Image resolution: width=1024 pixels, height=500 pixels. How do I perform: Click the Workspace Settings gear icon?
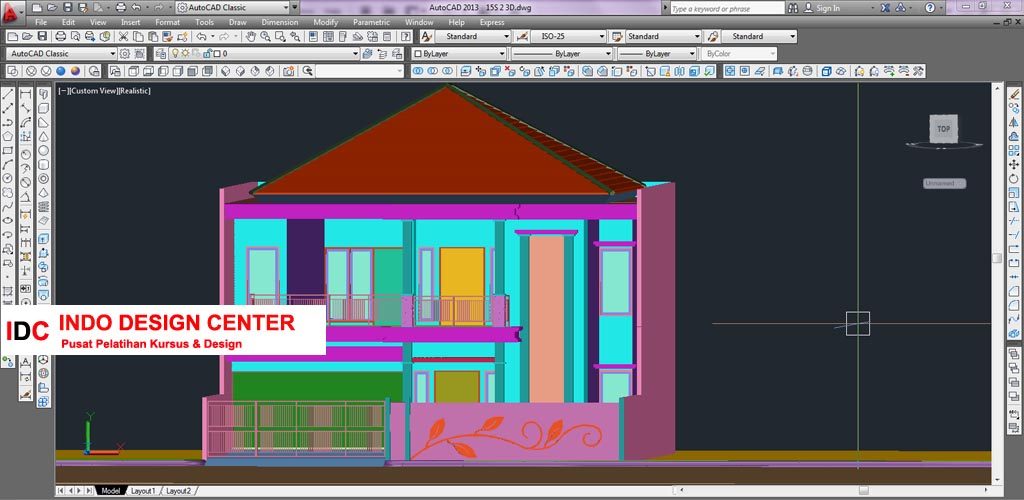coord(124,54)
